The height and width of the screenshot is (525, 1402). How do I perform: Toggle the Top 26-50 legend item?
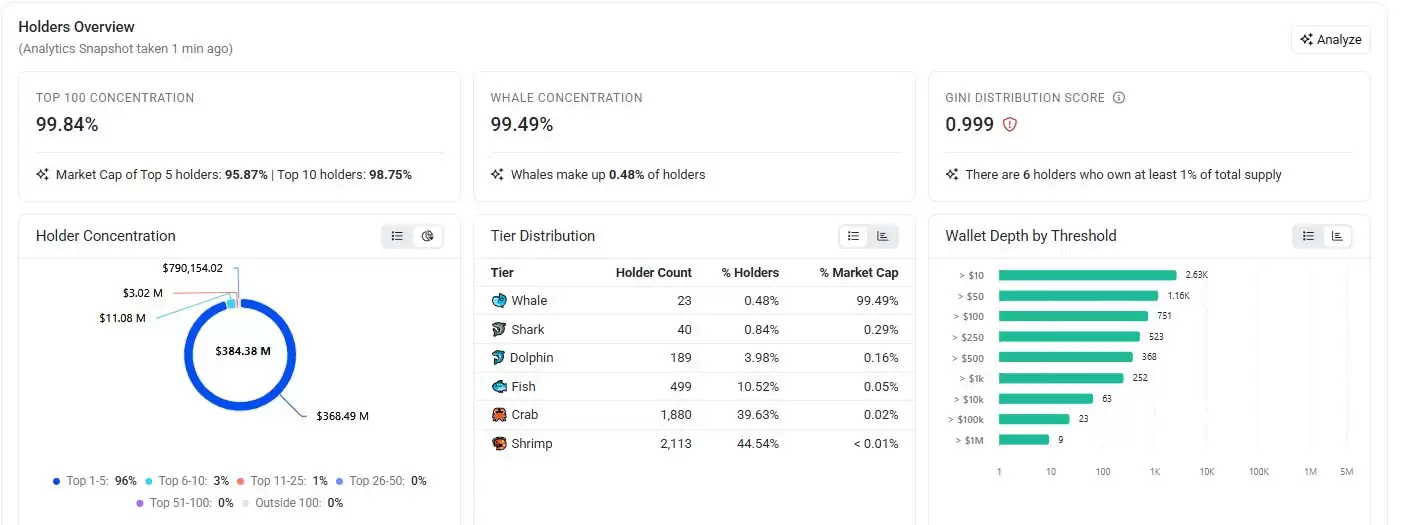[x=381, y=481]
